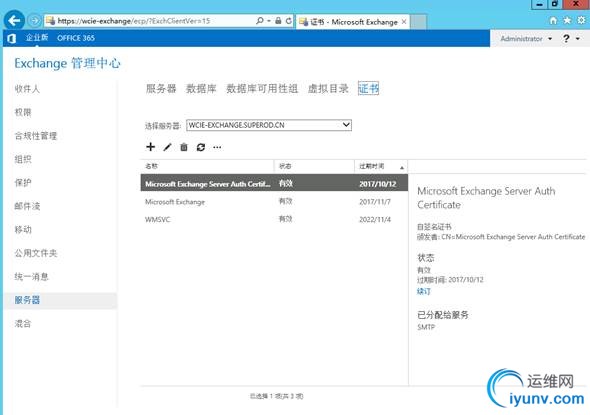Open browser home icon
The width and height of the screenshot is (590, 415).
553,21
